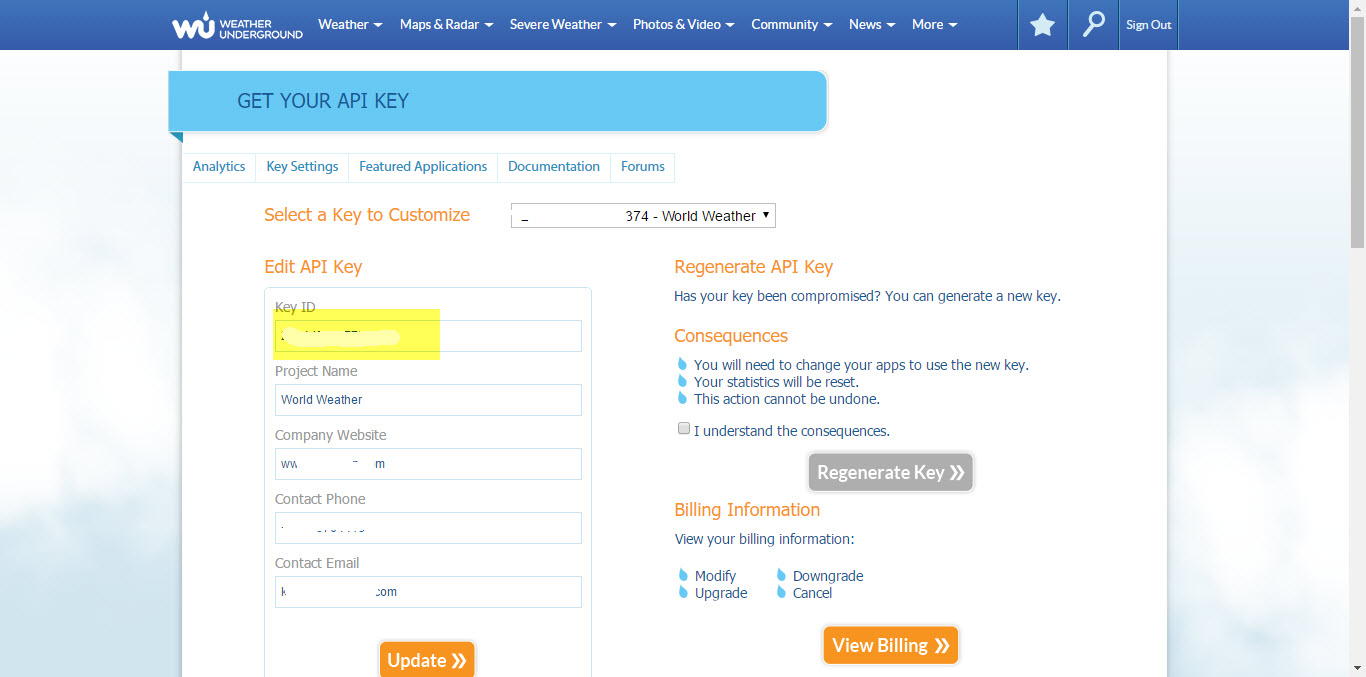1366x677 pixels.
Task: Click the Regenerate API Key heading
Action: [753, 267]
